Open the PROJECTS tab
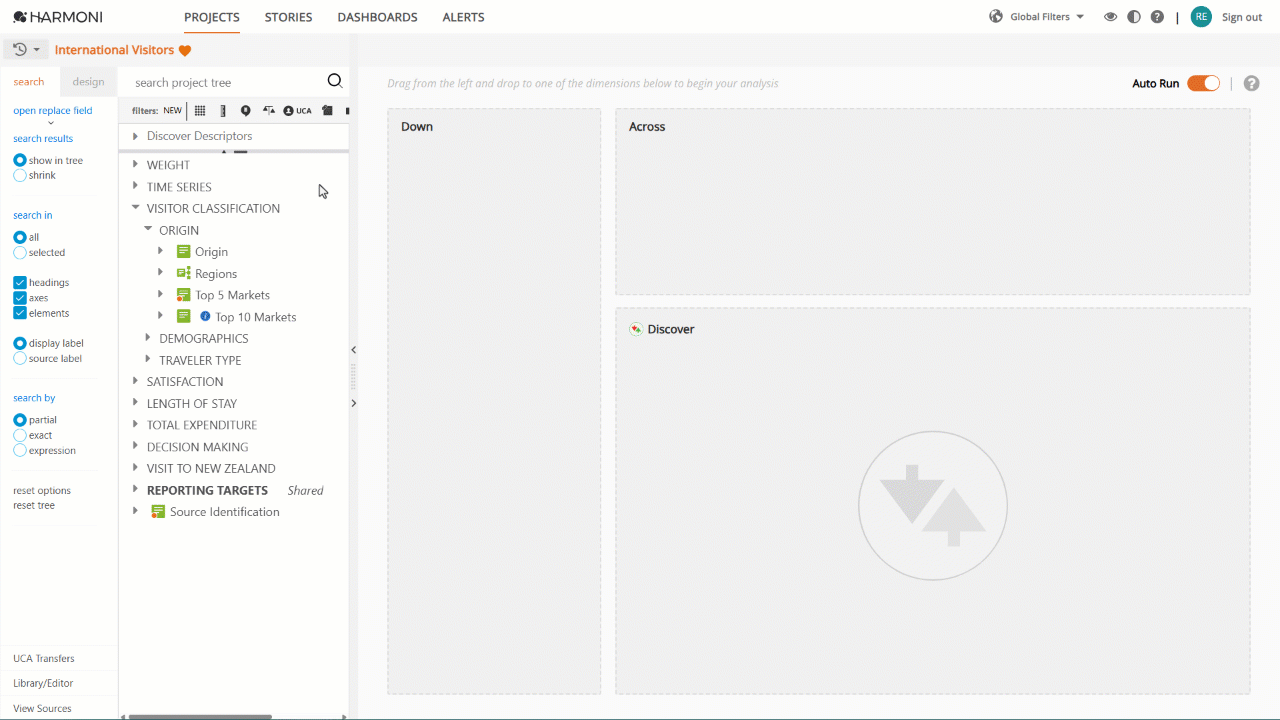Viewport: 1280px width, 720px height. (x=212, y=17)
